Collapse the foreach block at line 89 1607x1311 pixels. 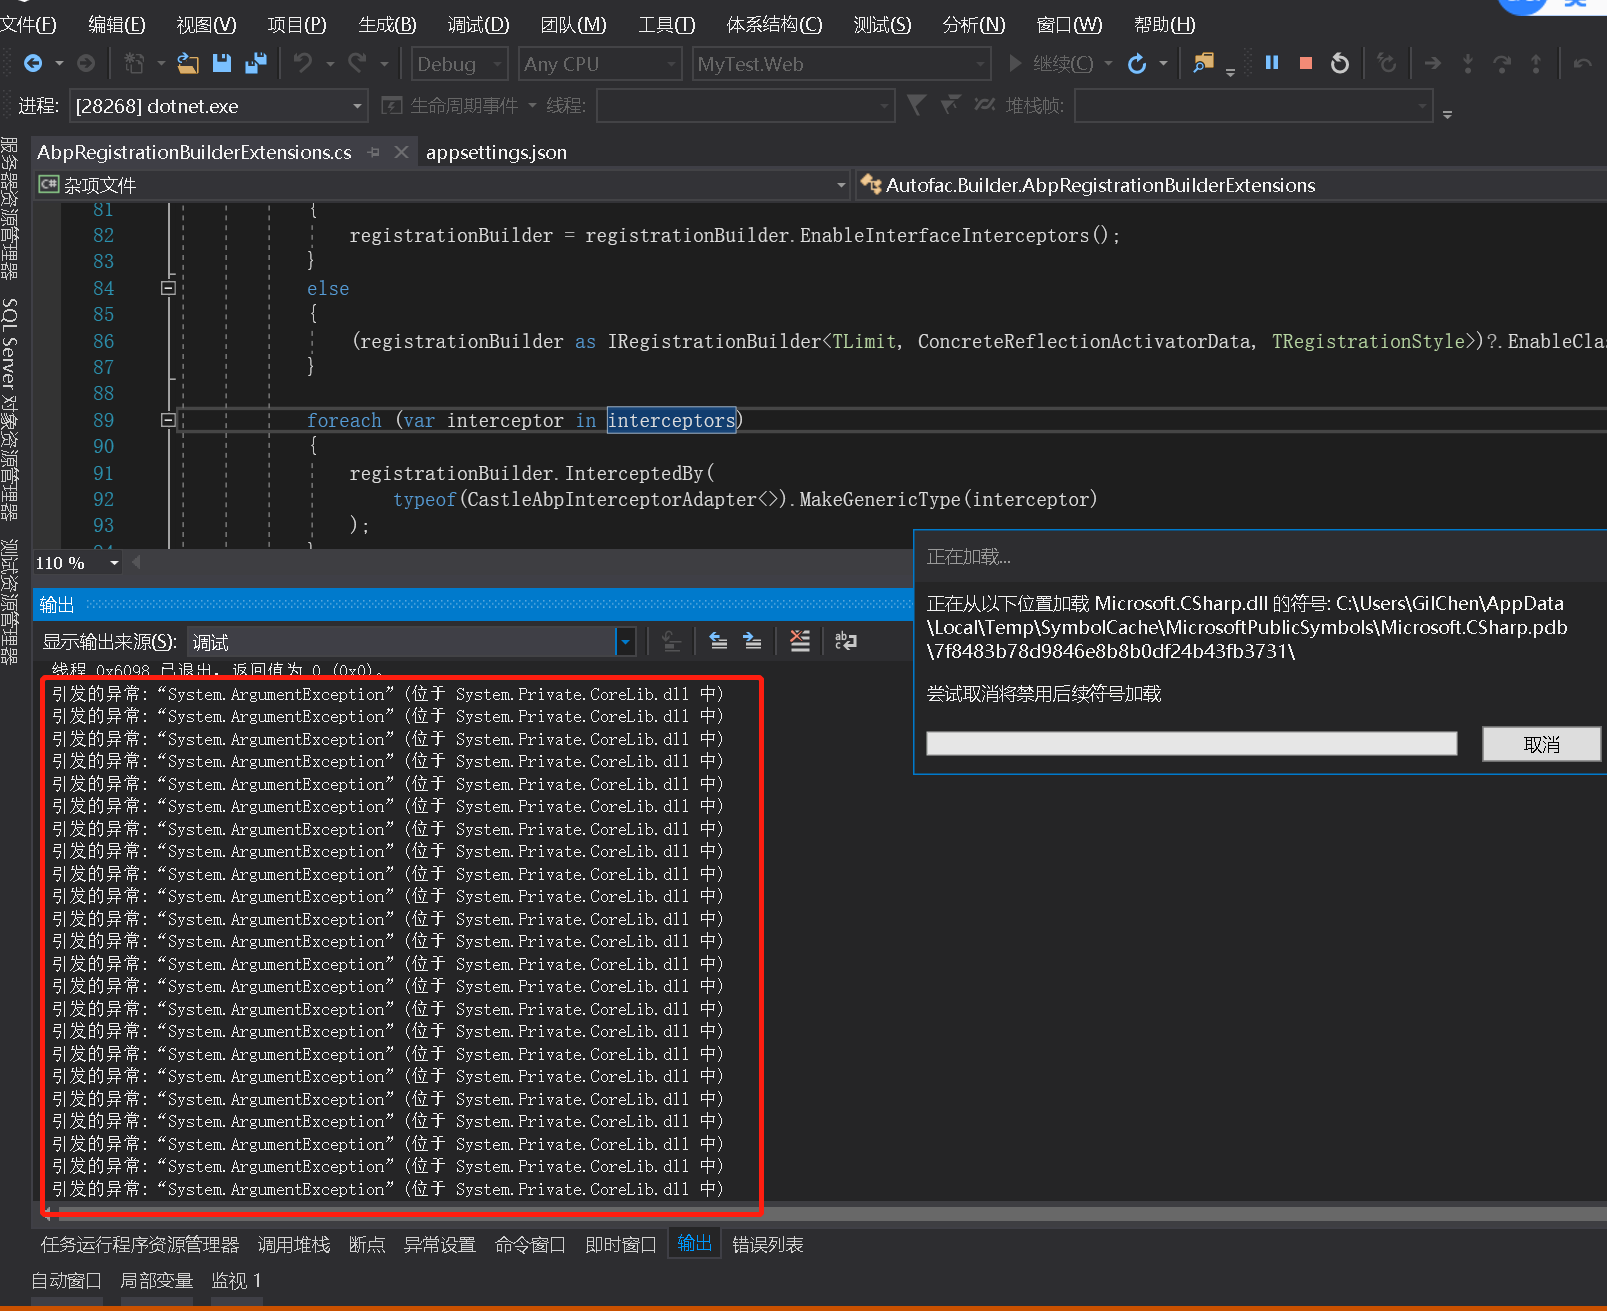click(x=168, y=420)
